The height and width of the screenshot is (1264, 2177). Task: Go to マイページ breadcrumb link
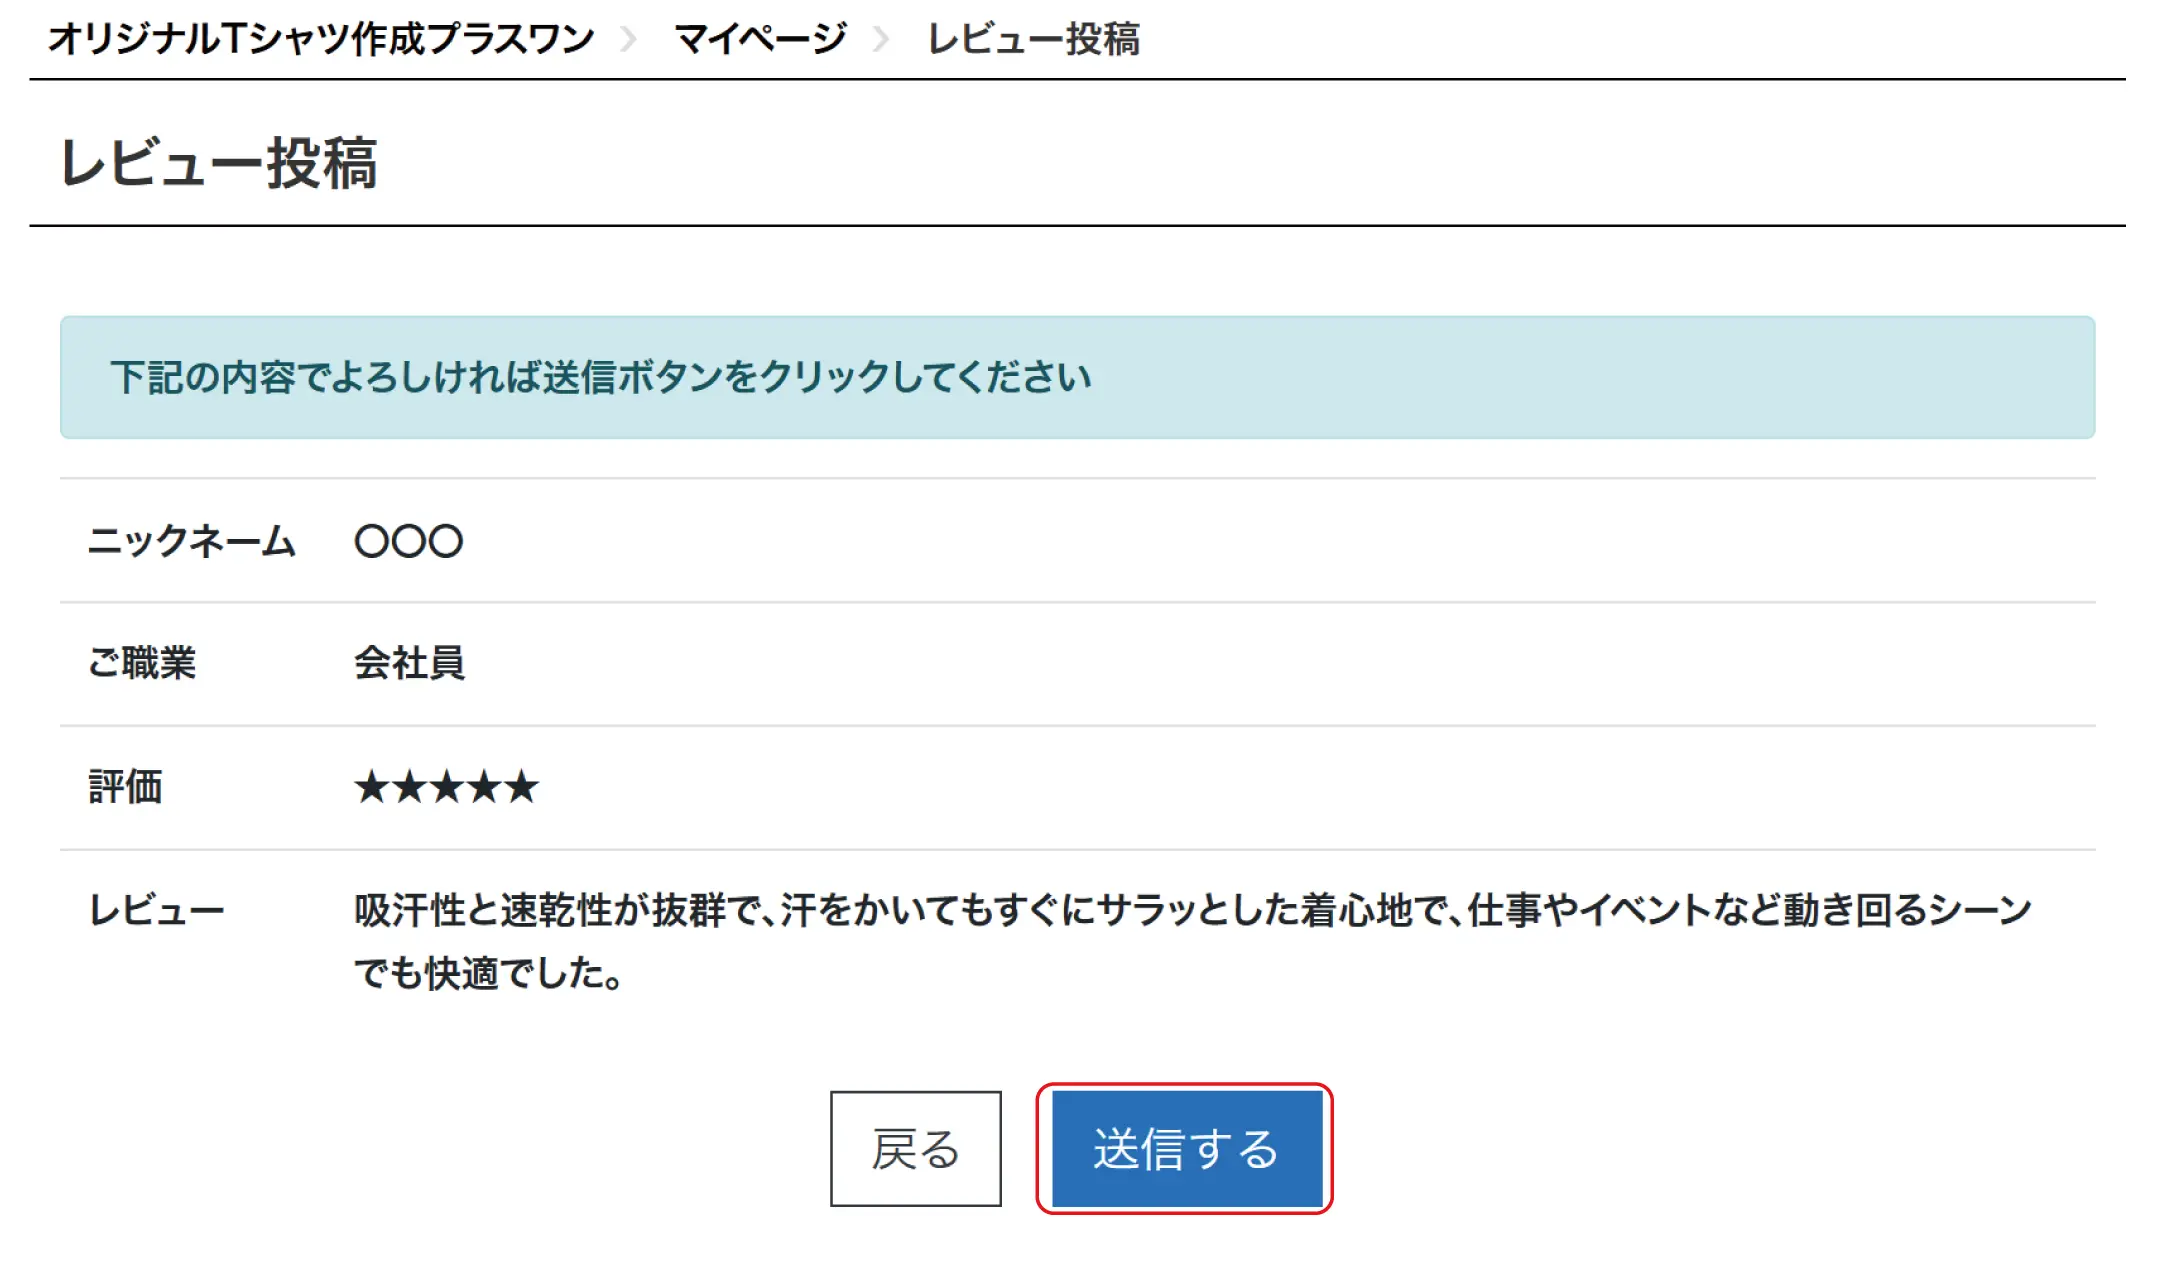[760, 39]
